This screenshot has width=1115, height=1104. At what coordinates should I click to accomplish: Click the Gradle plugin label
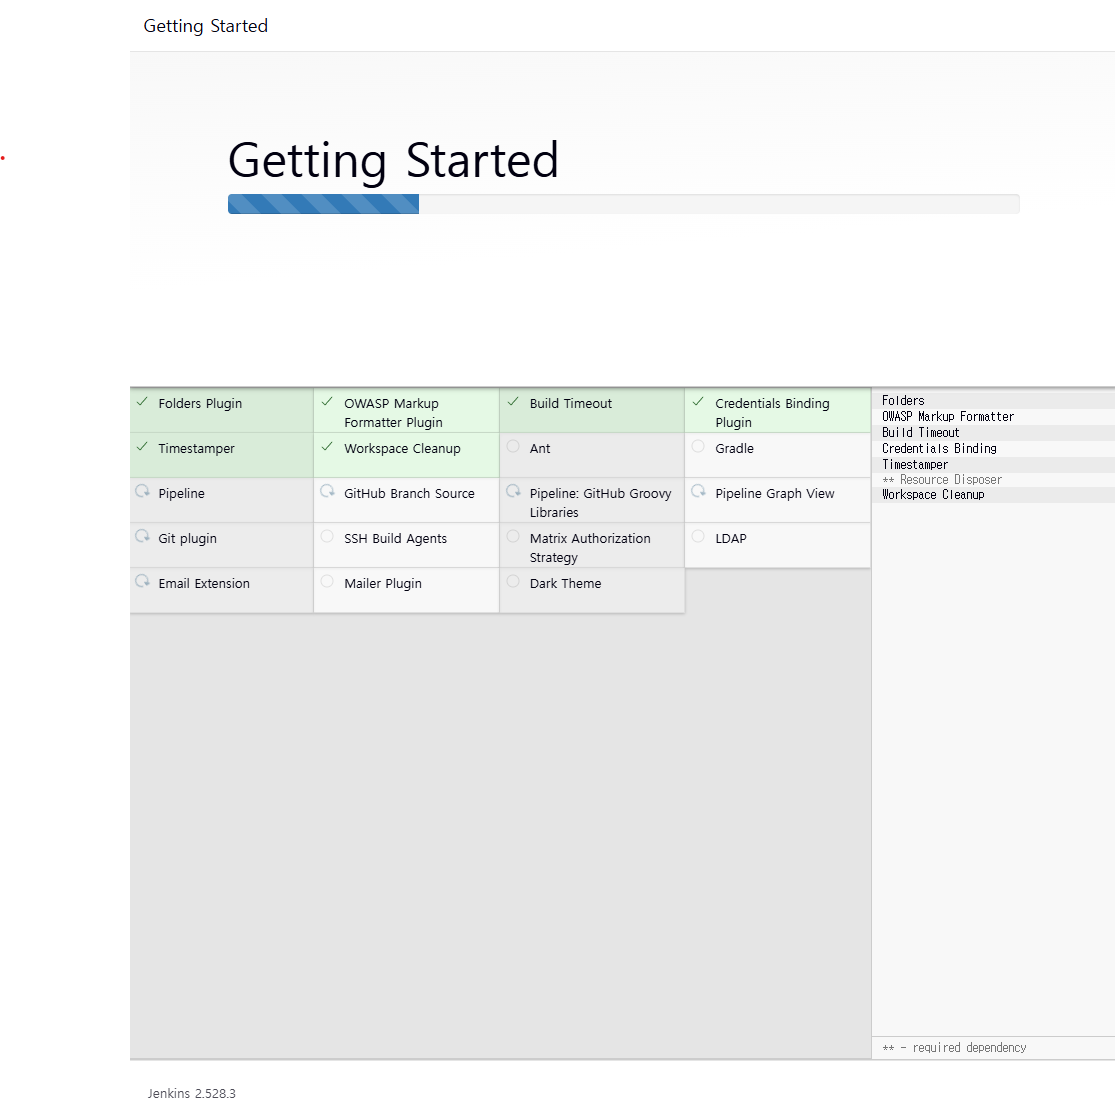coord(734,449)
